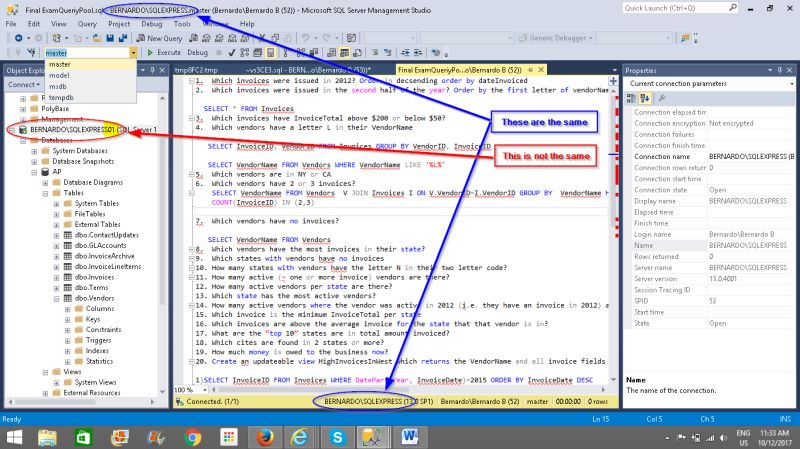Click the Save All icon
This screenshot has width=800, height=449.
pos(123,38)
